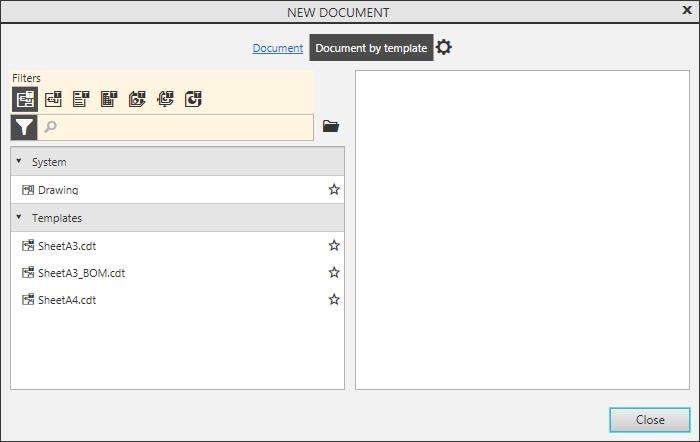Click the fourth filter icon with table columns
This screenshot has width=700, height=442.
(x=110, y=99)
